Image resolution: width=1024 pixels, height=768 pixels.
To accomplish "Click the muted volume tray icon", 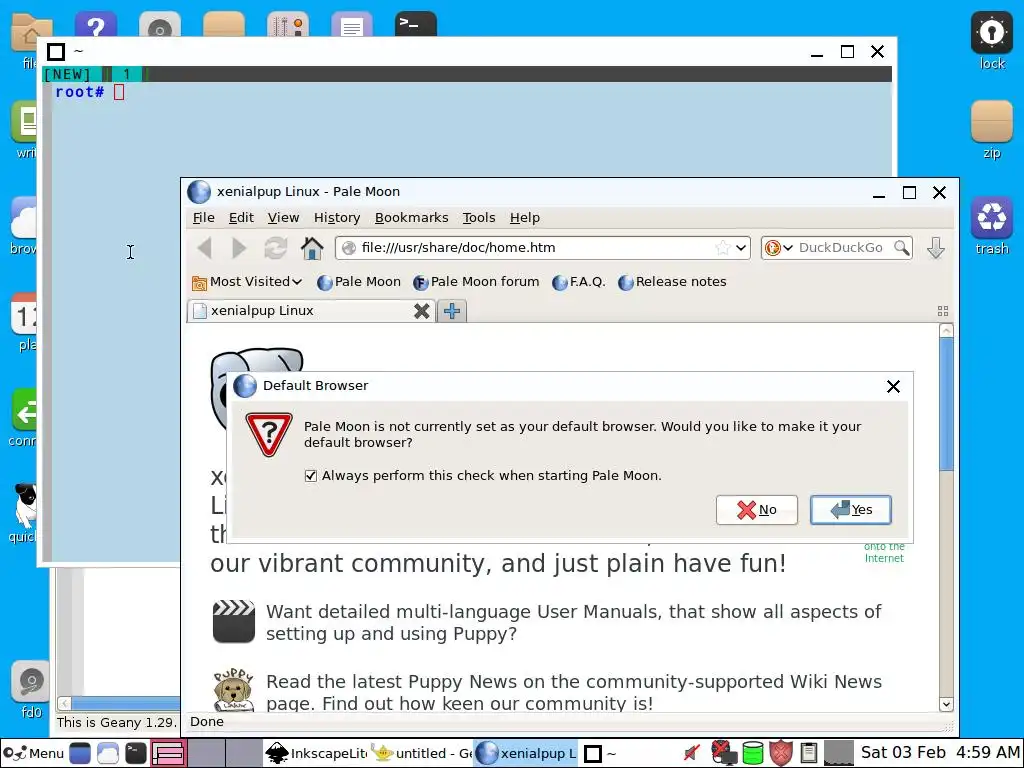I will (692, 753).
